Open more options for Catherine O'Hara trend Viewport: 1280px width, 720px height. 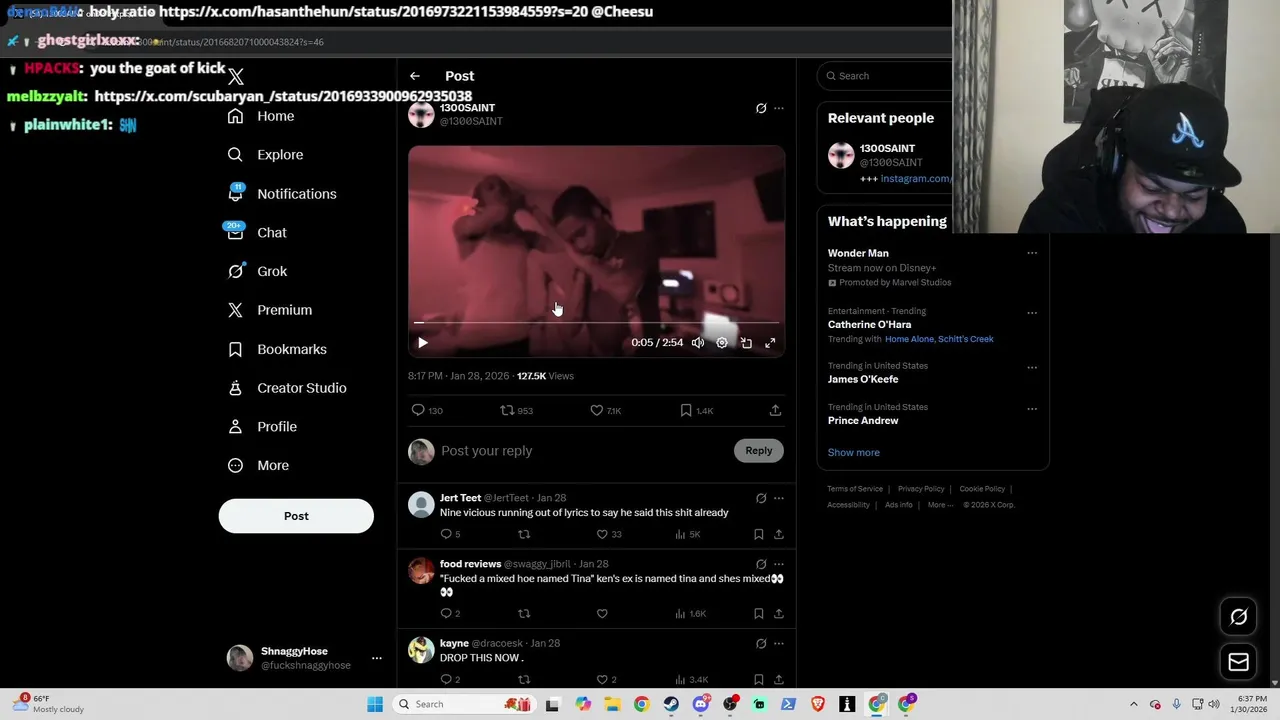[x=1032, y=313]
